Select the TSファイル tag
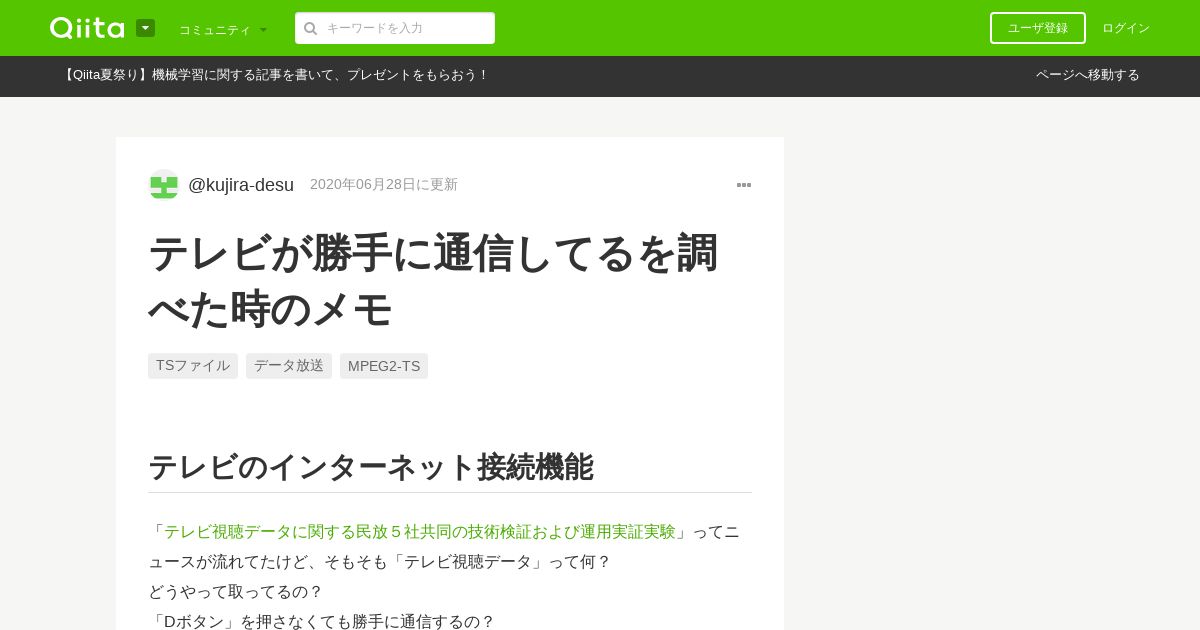This screenshot has width=1200, height=630. click(193, 366)
